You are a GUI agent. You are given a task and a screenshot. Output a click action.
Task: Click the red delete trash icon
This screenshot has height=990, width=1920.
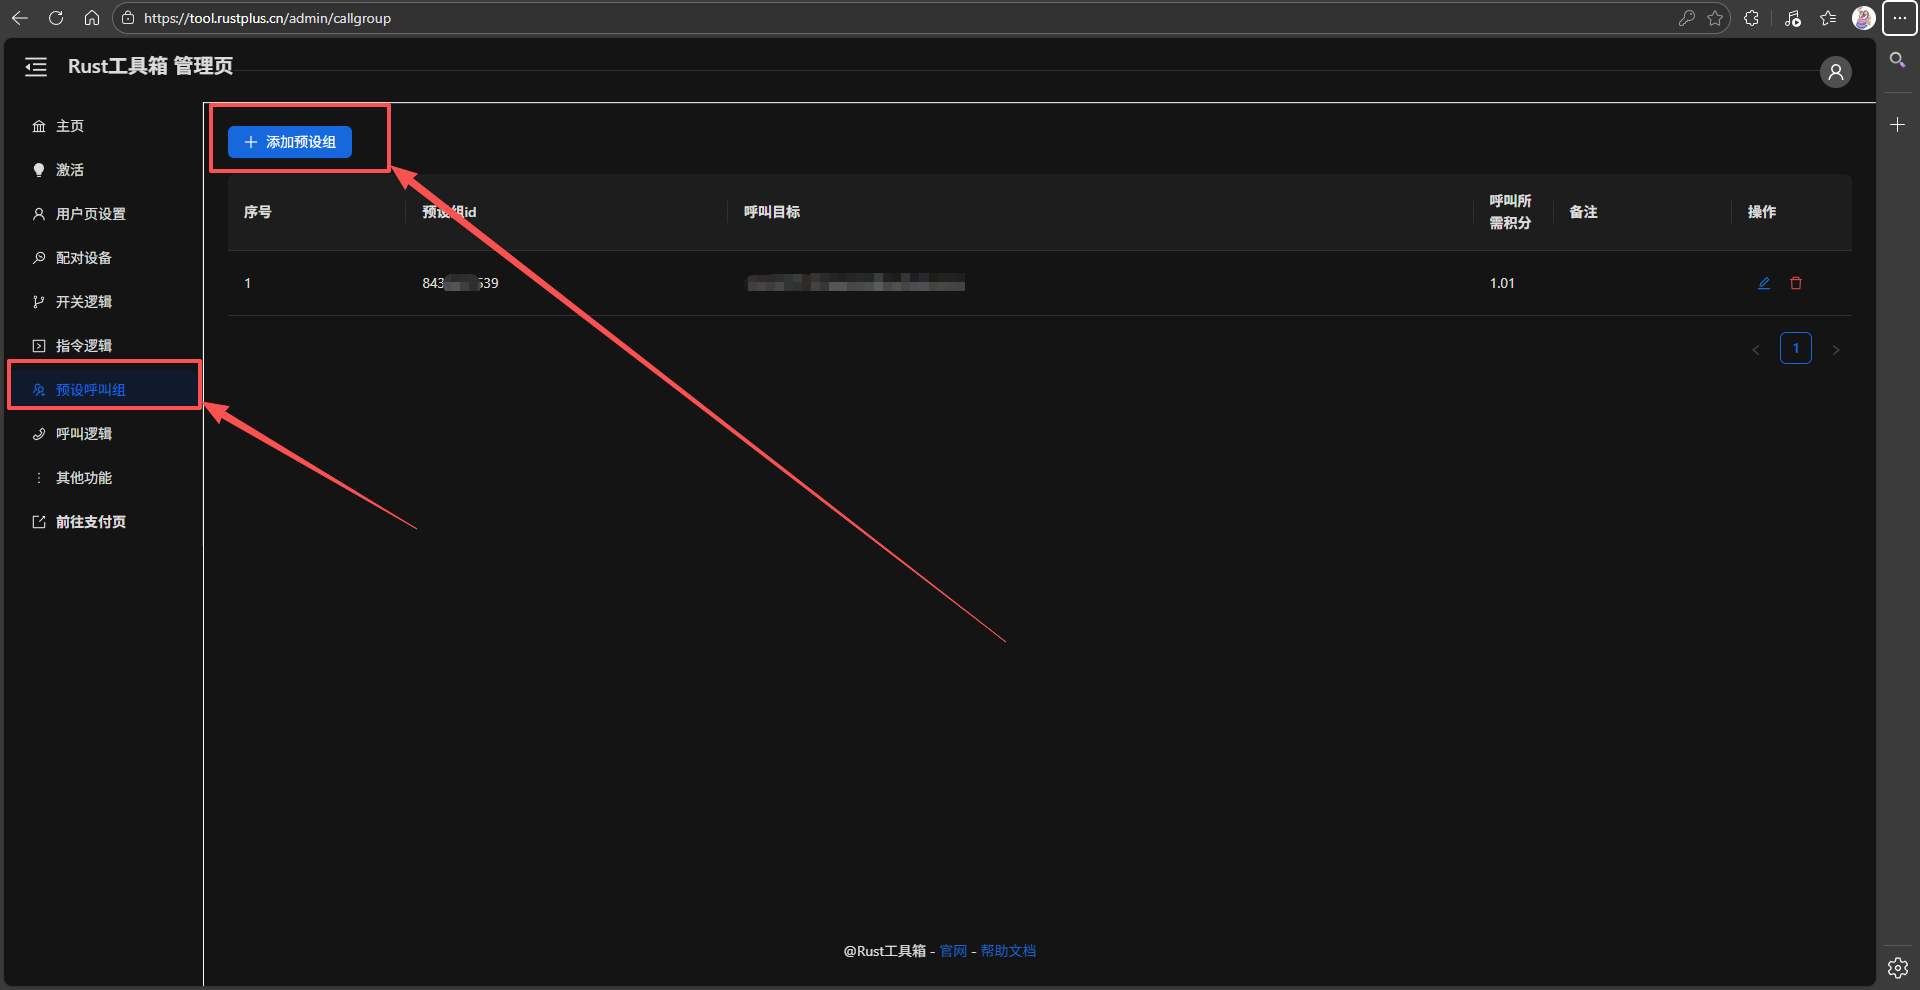[1796, 283]
